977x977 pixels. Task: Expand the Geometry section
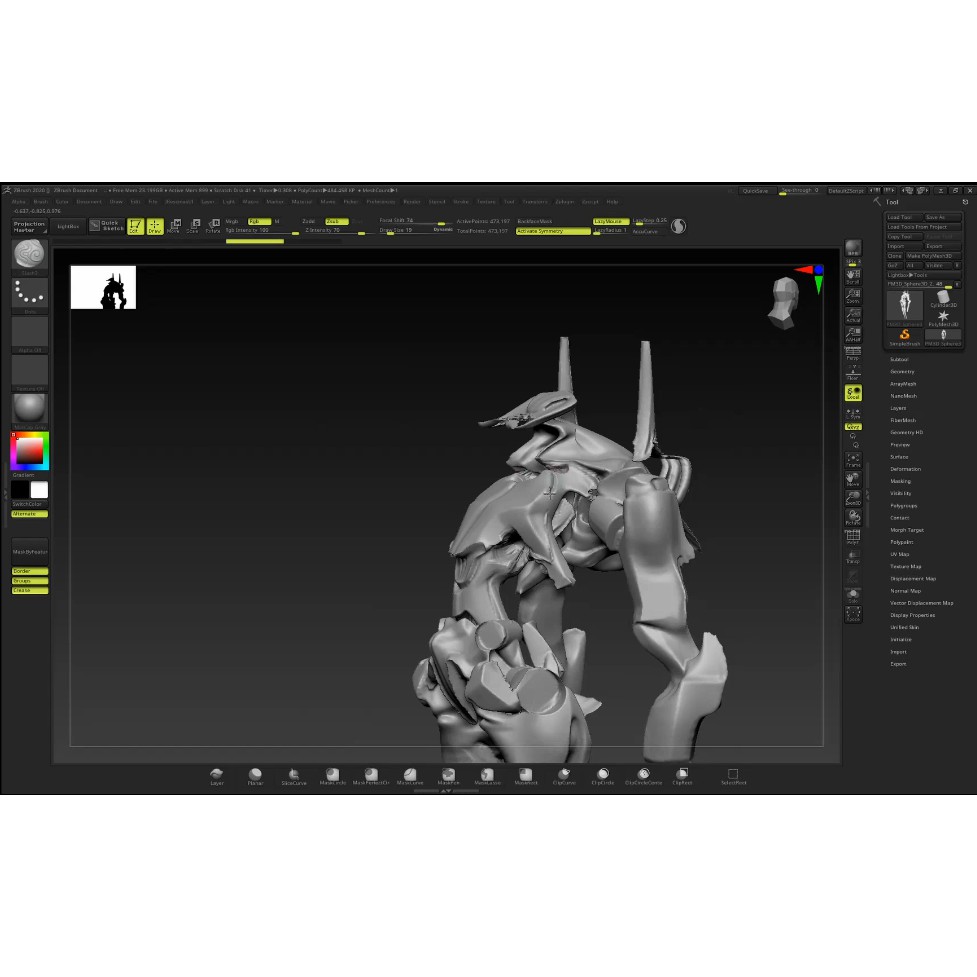902,372
